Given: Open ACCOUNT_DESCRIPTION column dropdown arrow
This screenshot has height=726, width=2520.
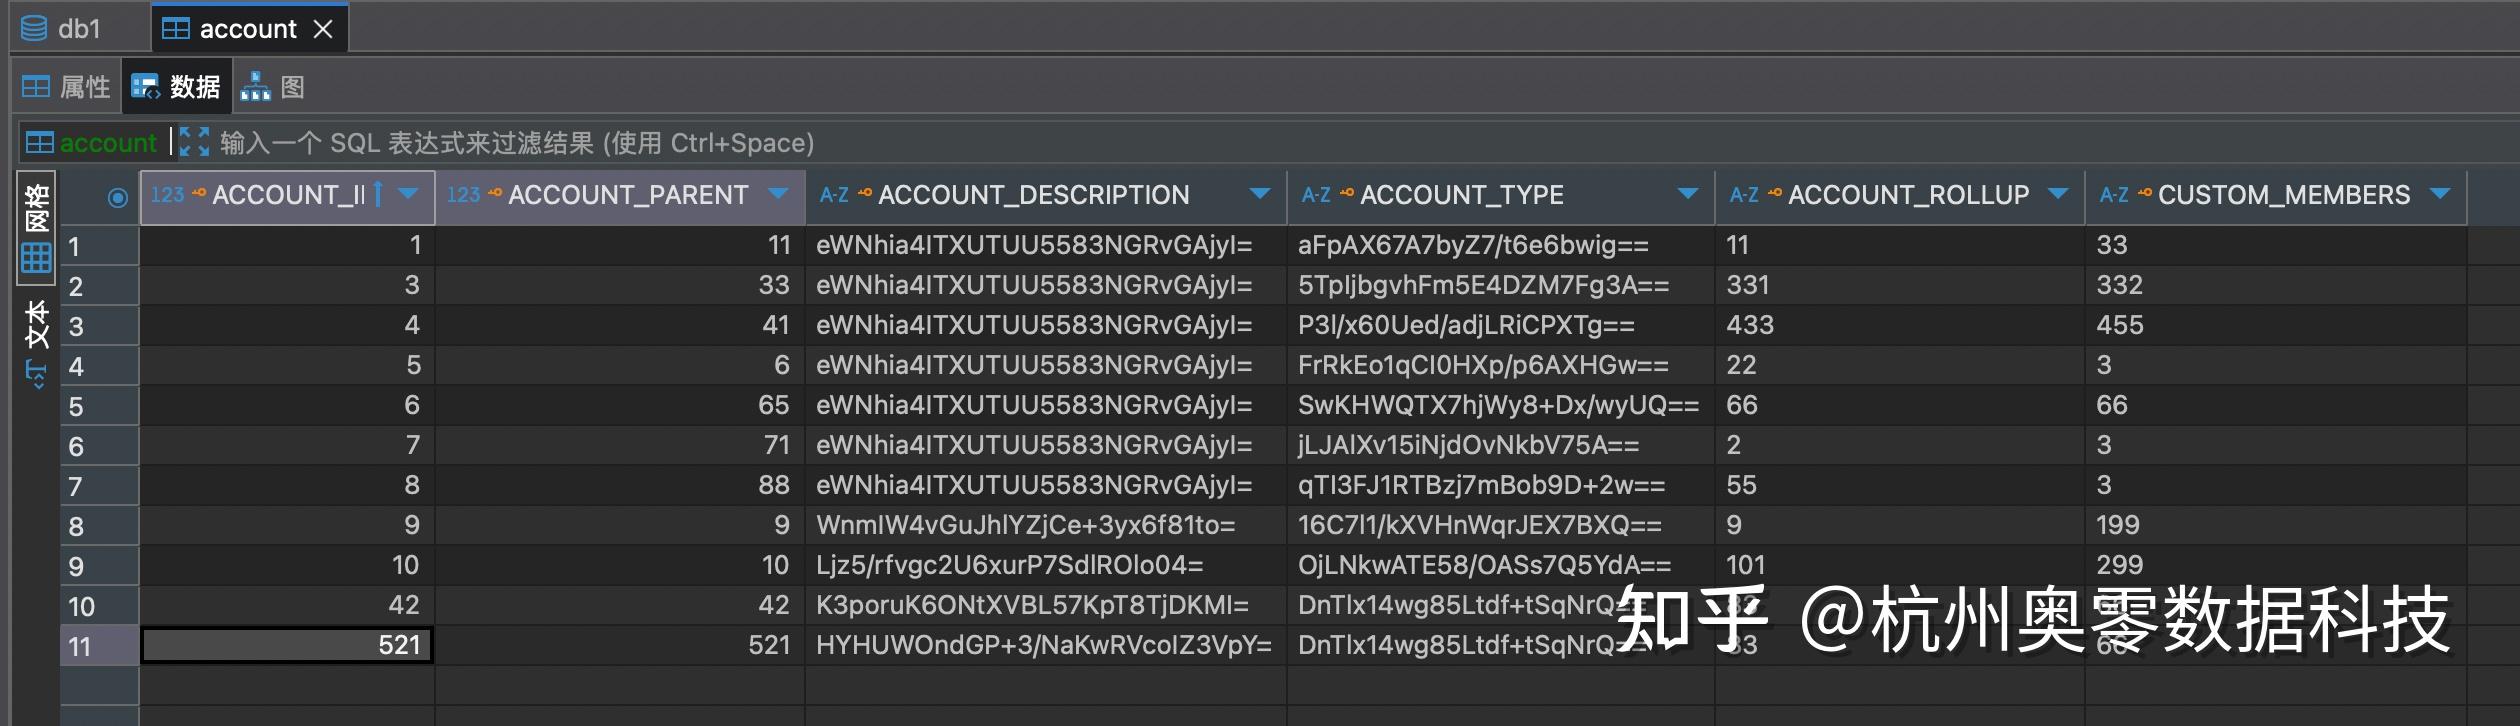Looking at the screenshot, I should tap(1260, 194).
